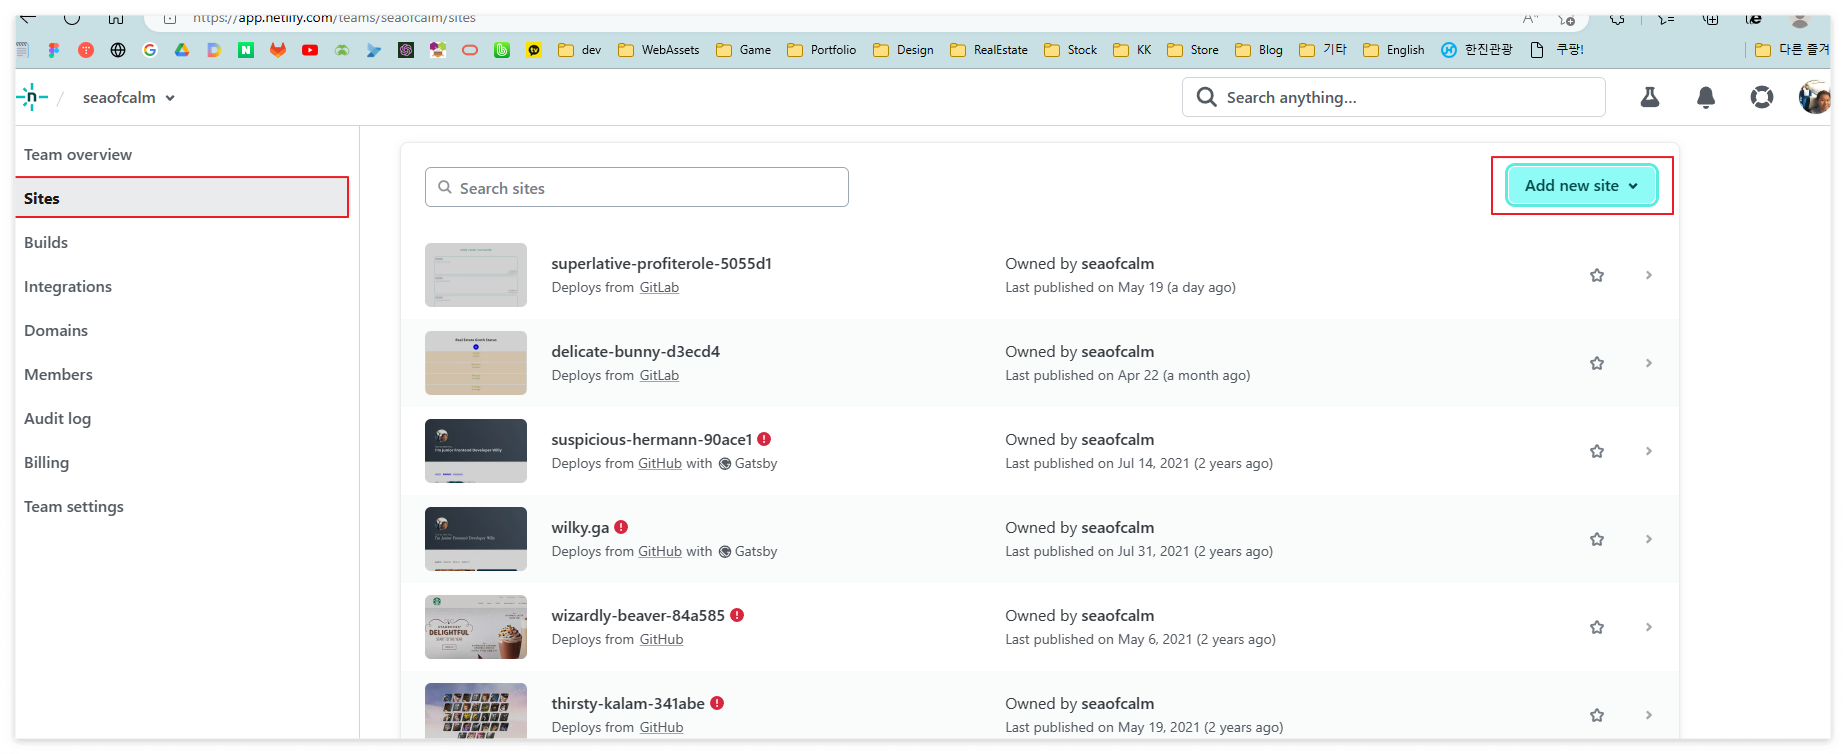This screenshot has width=1846, height=754.
Task: Follow GitLab link under superlative-profiterole-5055d1
Action: [x=659, y=288]
